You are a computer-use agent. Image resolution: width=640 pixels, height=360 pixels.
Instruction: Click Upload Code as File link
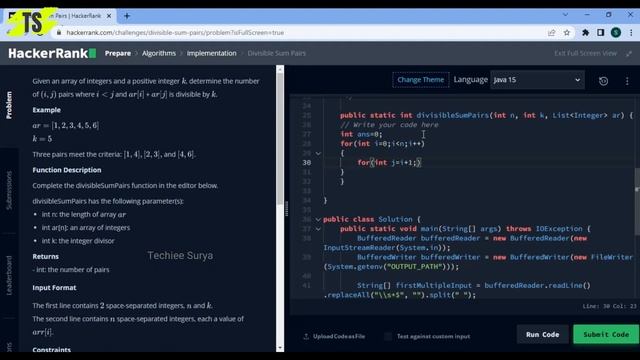[339, 336]
